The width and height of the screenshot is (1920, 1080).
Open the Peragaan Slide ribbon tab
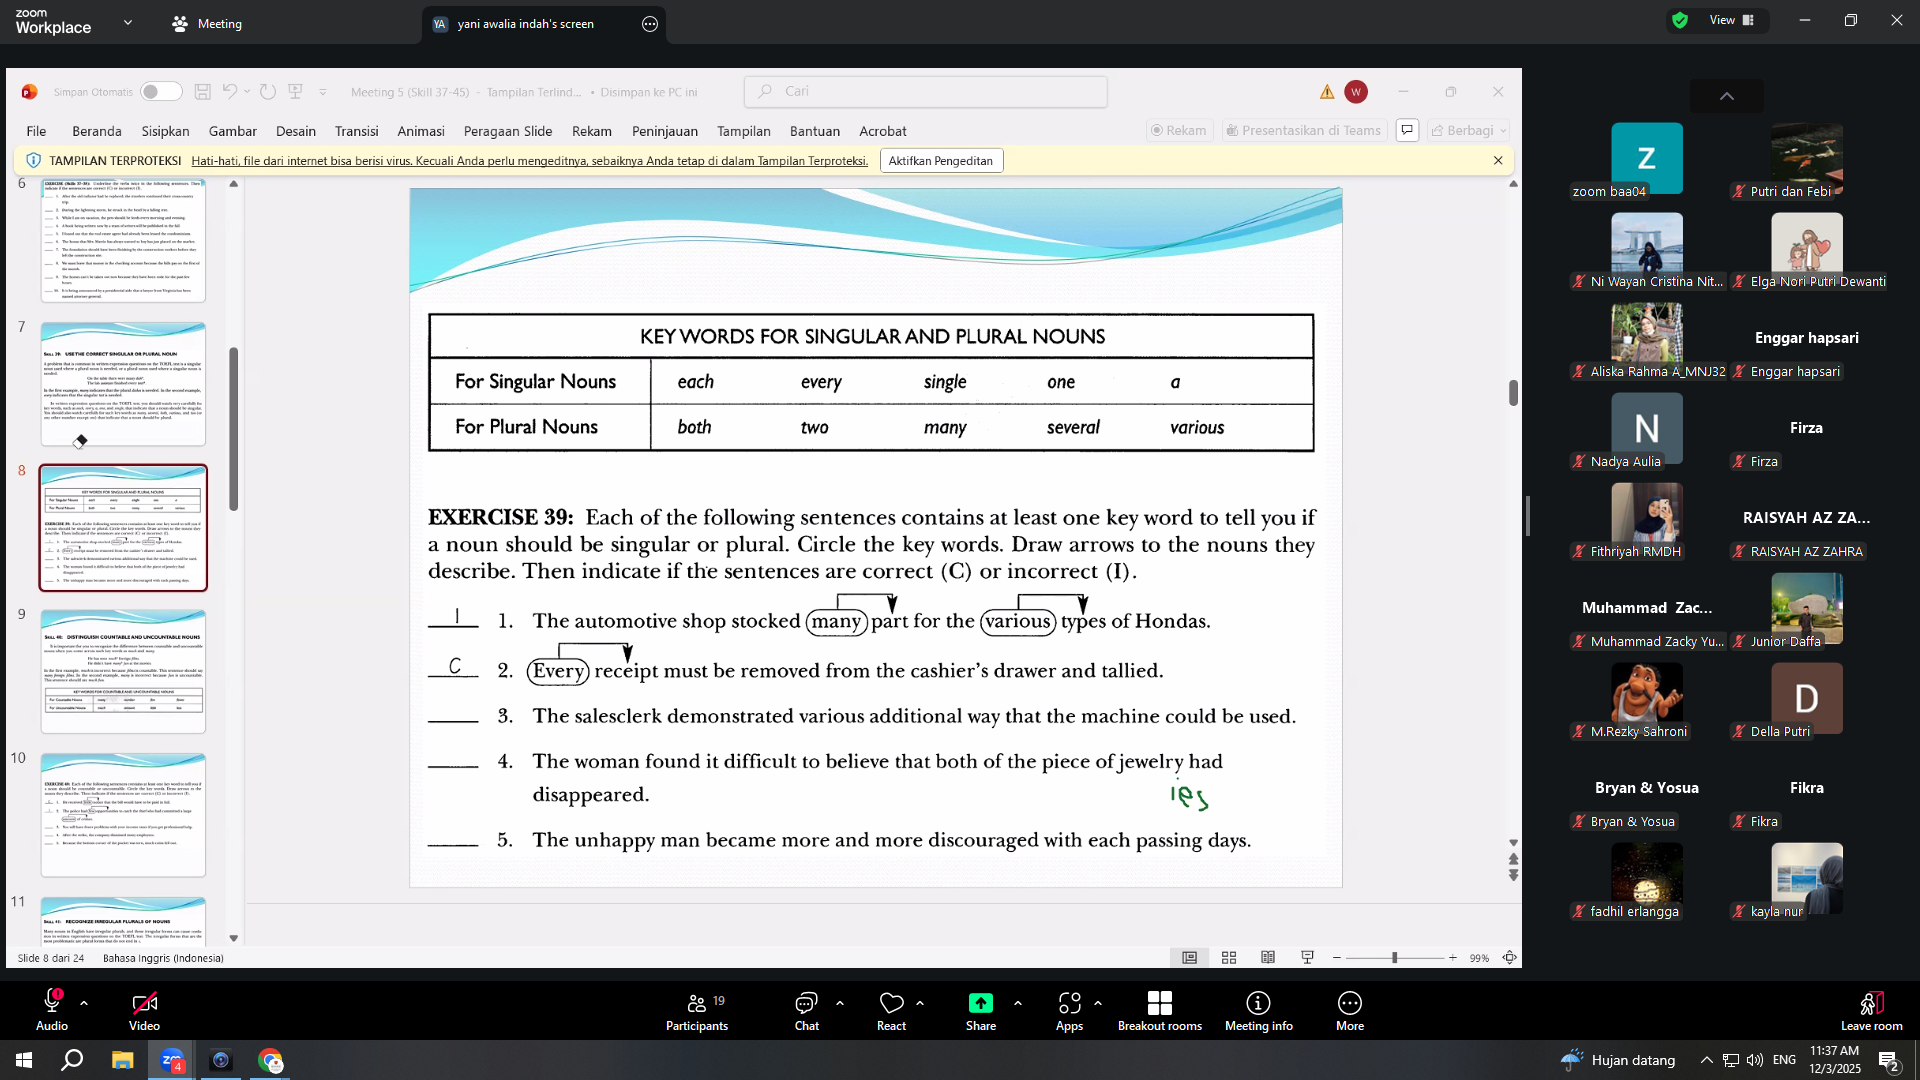point(508,131)
